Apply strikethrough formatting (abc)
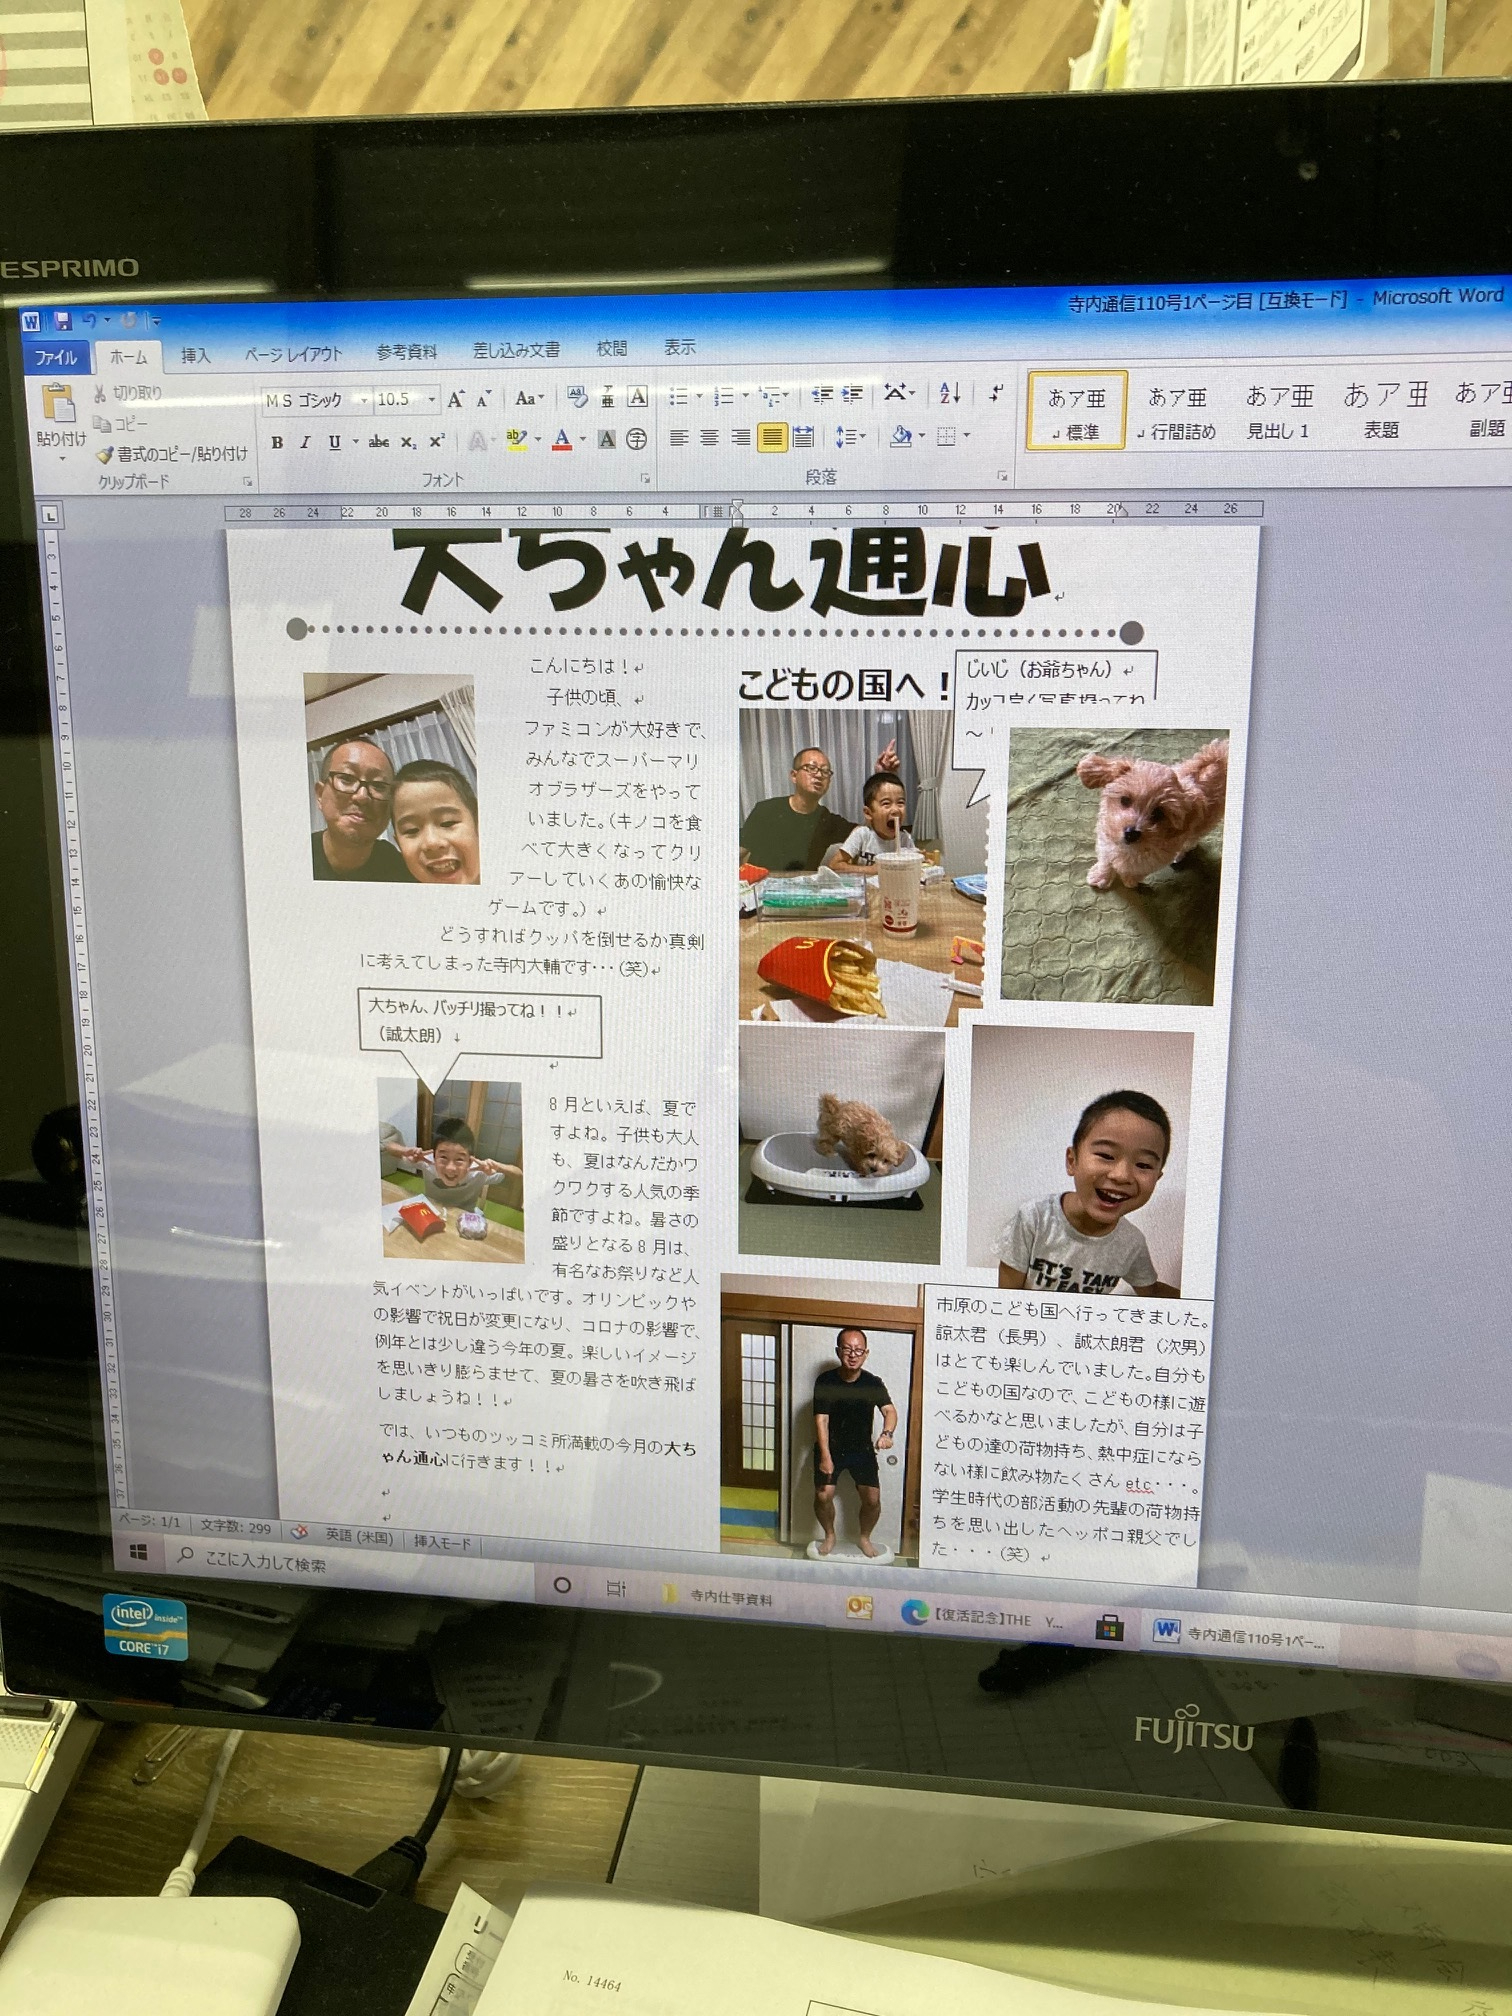1512x2016 pixels. tap(378, 441)
